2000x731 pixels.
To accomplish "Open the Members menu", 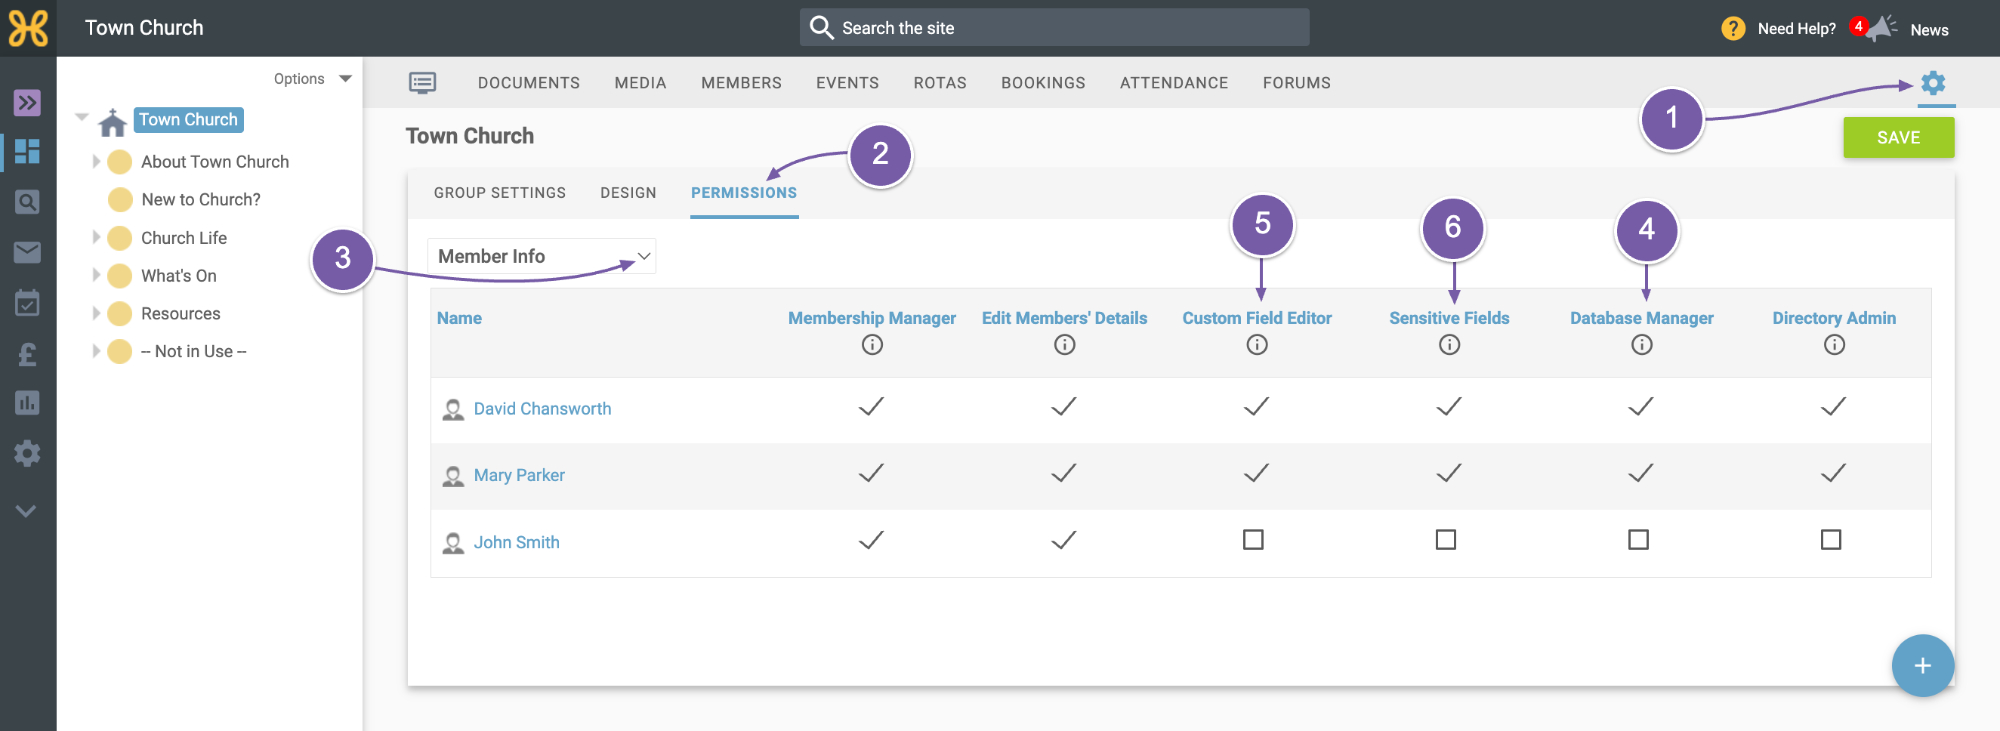I will [741, 83].
